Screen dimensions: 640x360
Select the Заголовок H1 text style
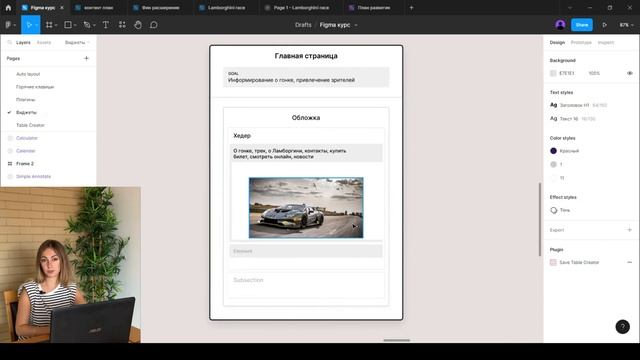(578, 105)
